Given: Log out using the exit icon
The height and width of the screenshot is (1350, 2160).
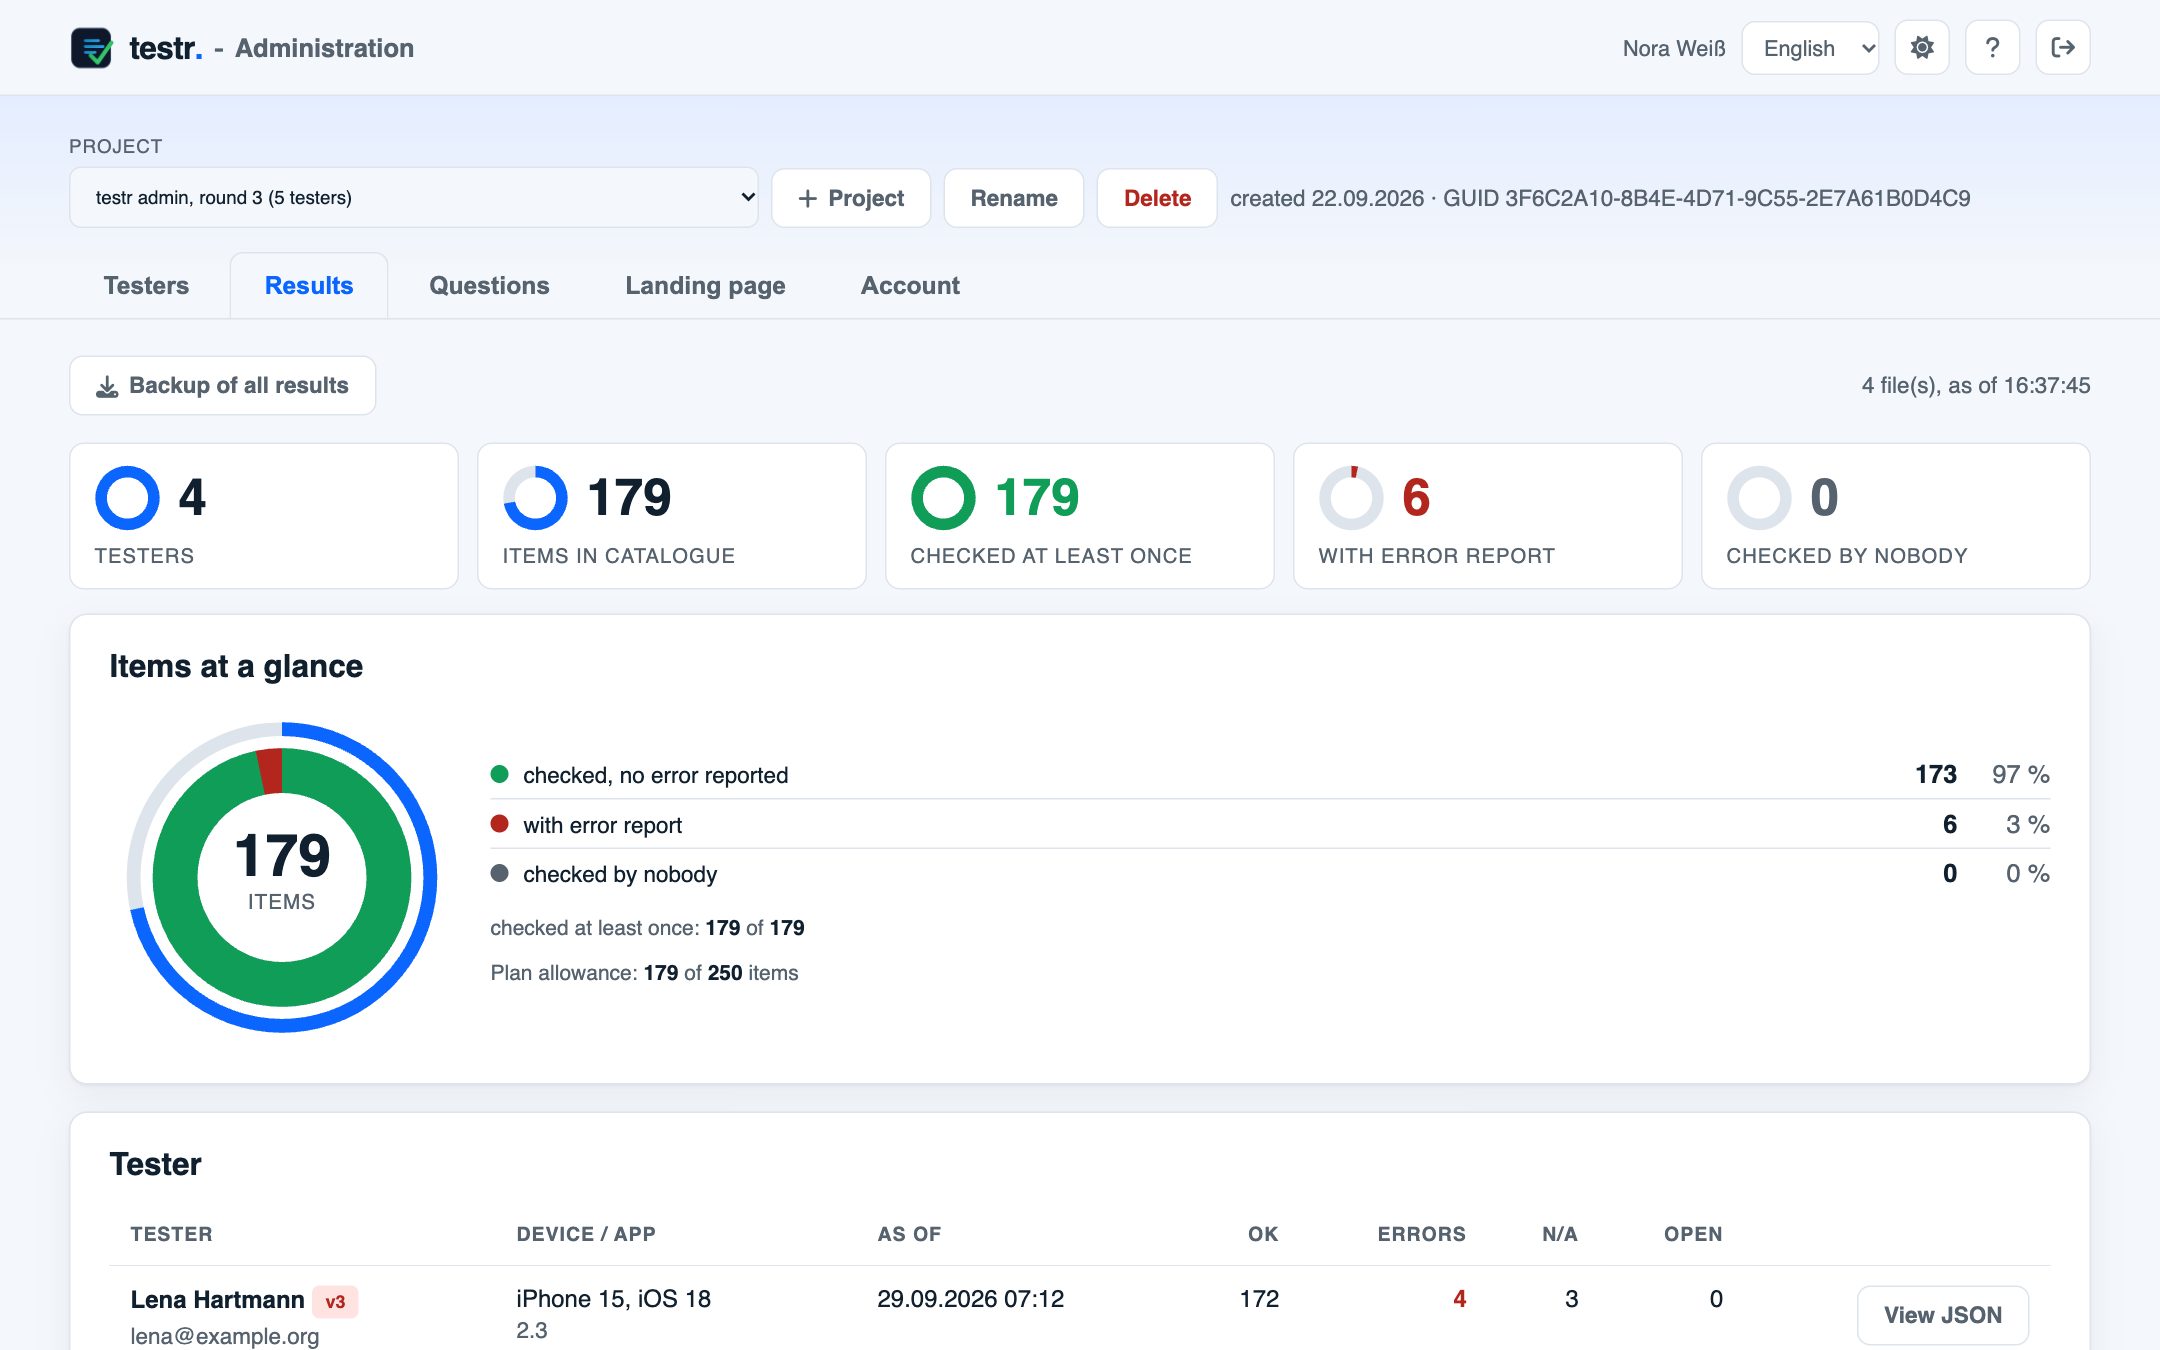Looking at the screenshot, I should [2062, 47].
